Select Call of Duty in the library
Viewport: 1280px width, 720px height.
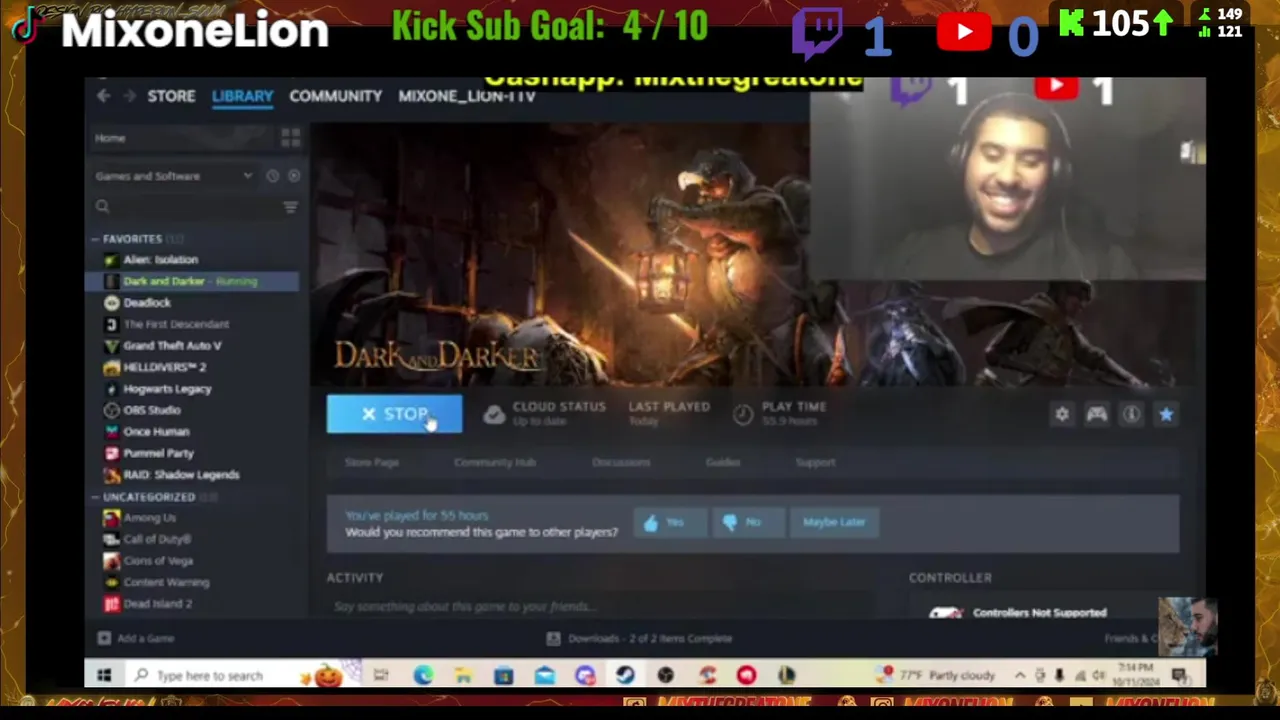coord(156,539)
